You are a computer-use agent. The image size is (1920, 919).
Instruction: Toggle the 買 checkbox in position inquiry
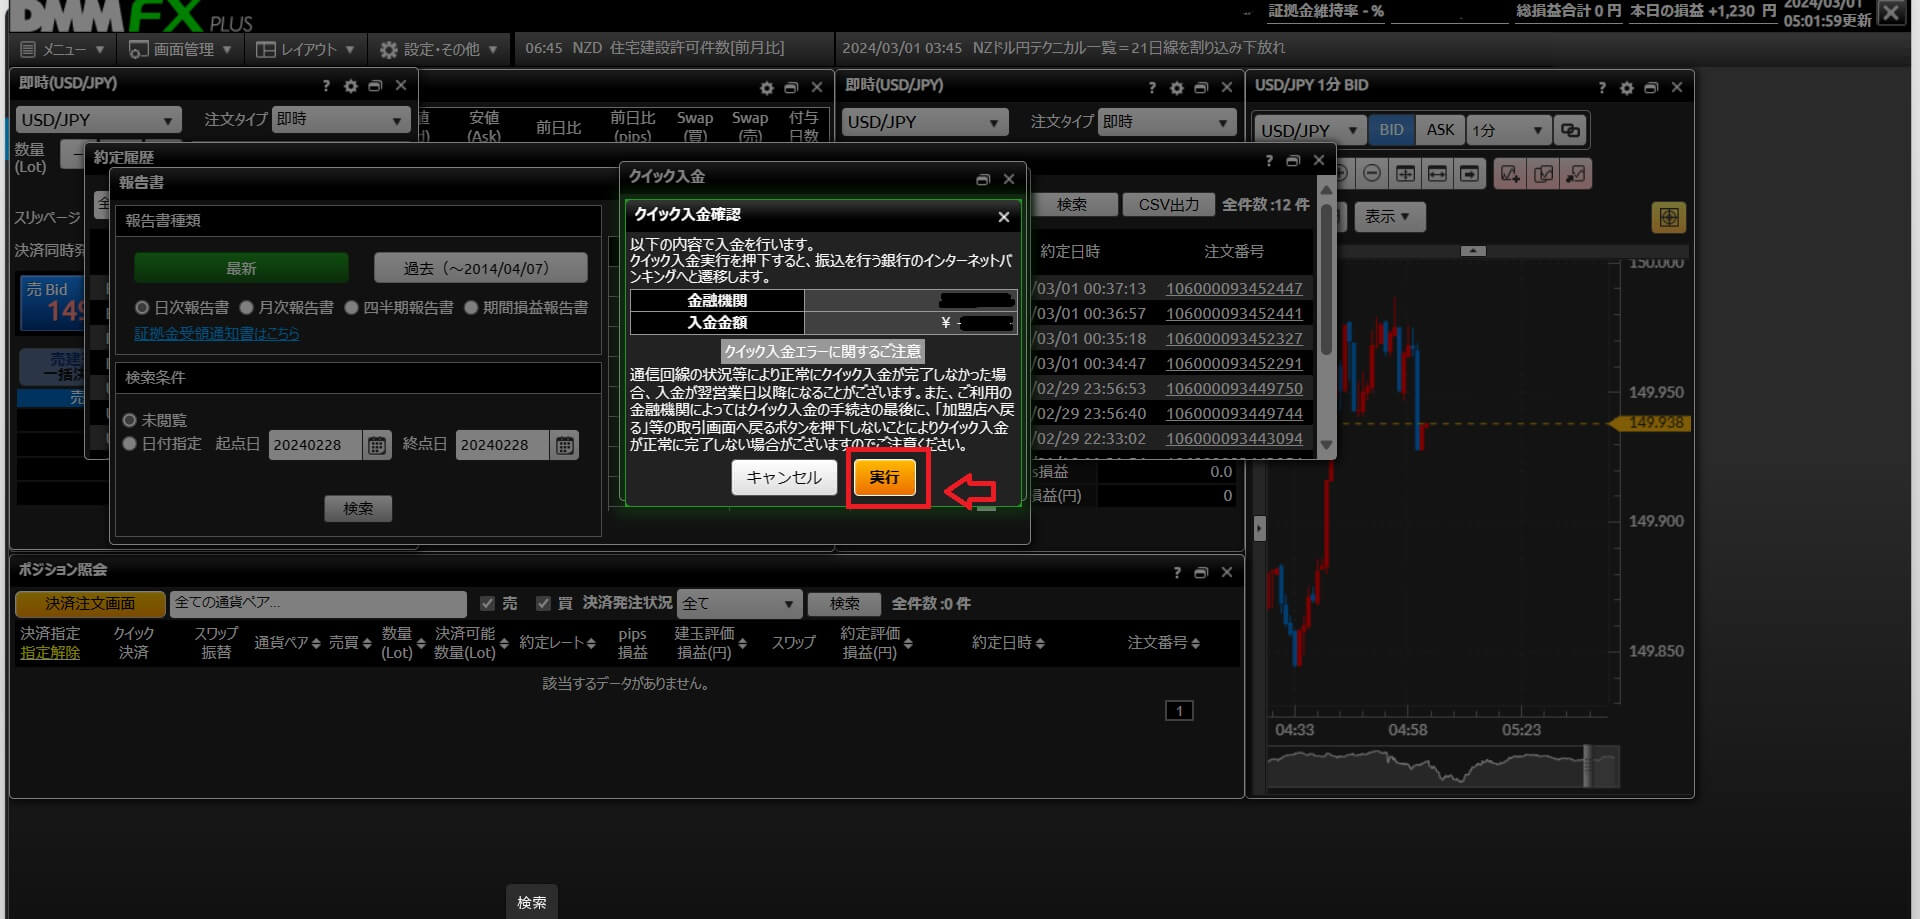click(x=544, y=604)
